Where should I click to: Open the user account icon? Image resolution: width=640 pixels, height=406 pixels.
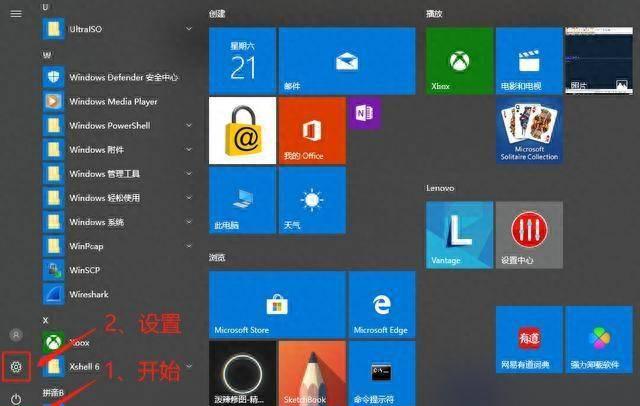[16, 335]
